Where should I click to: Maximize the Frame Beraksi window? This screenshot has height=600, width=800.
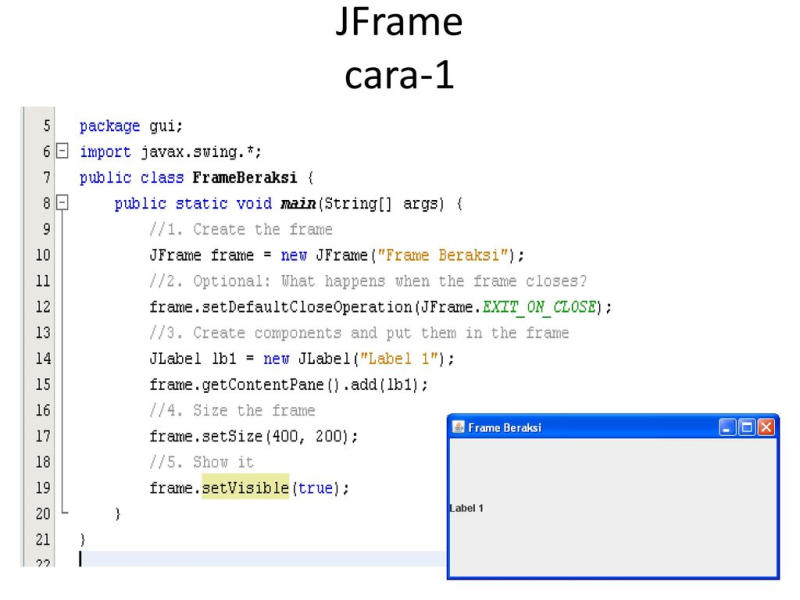coord(747,427)
